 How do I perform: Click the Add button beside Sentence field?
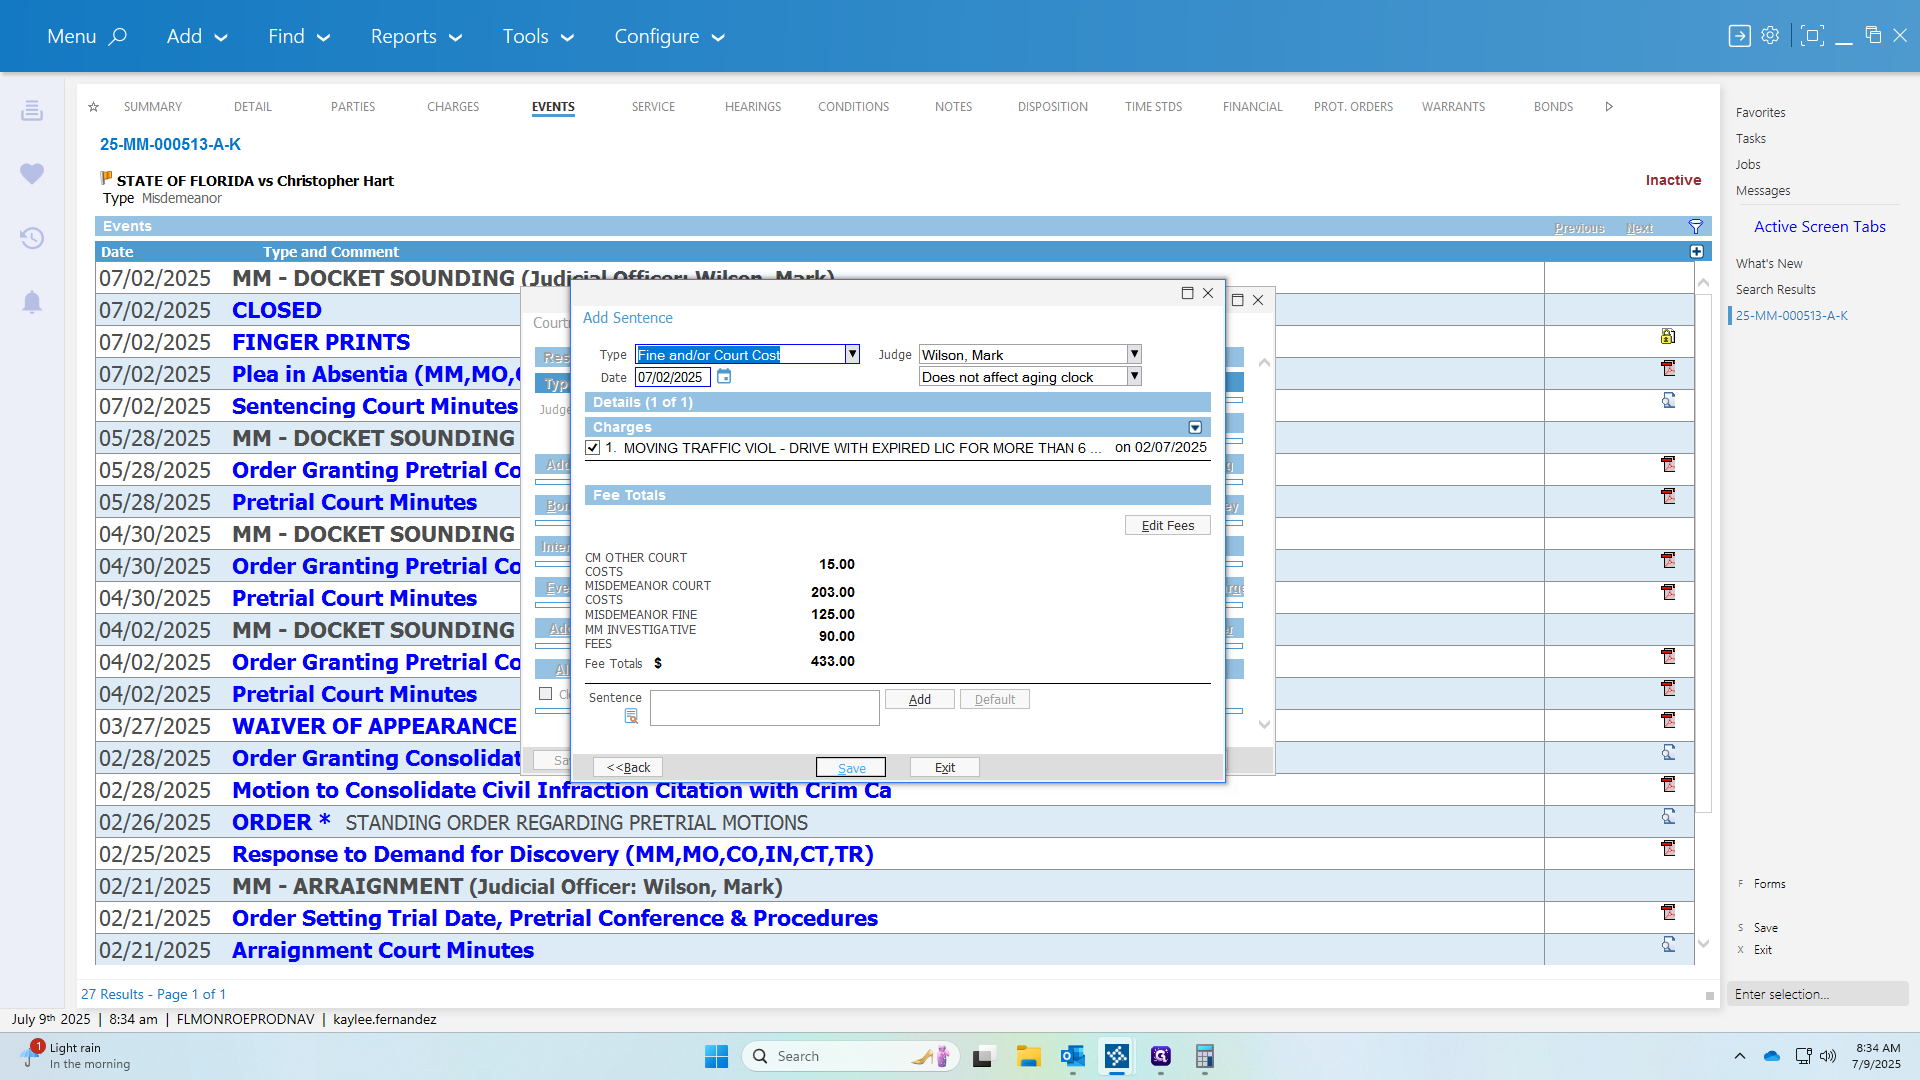920,699
